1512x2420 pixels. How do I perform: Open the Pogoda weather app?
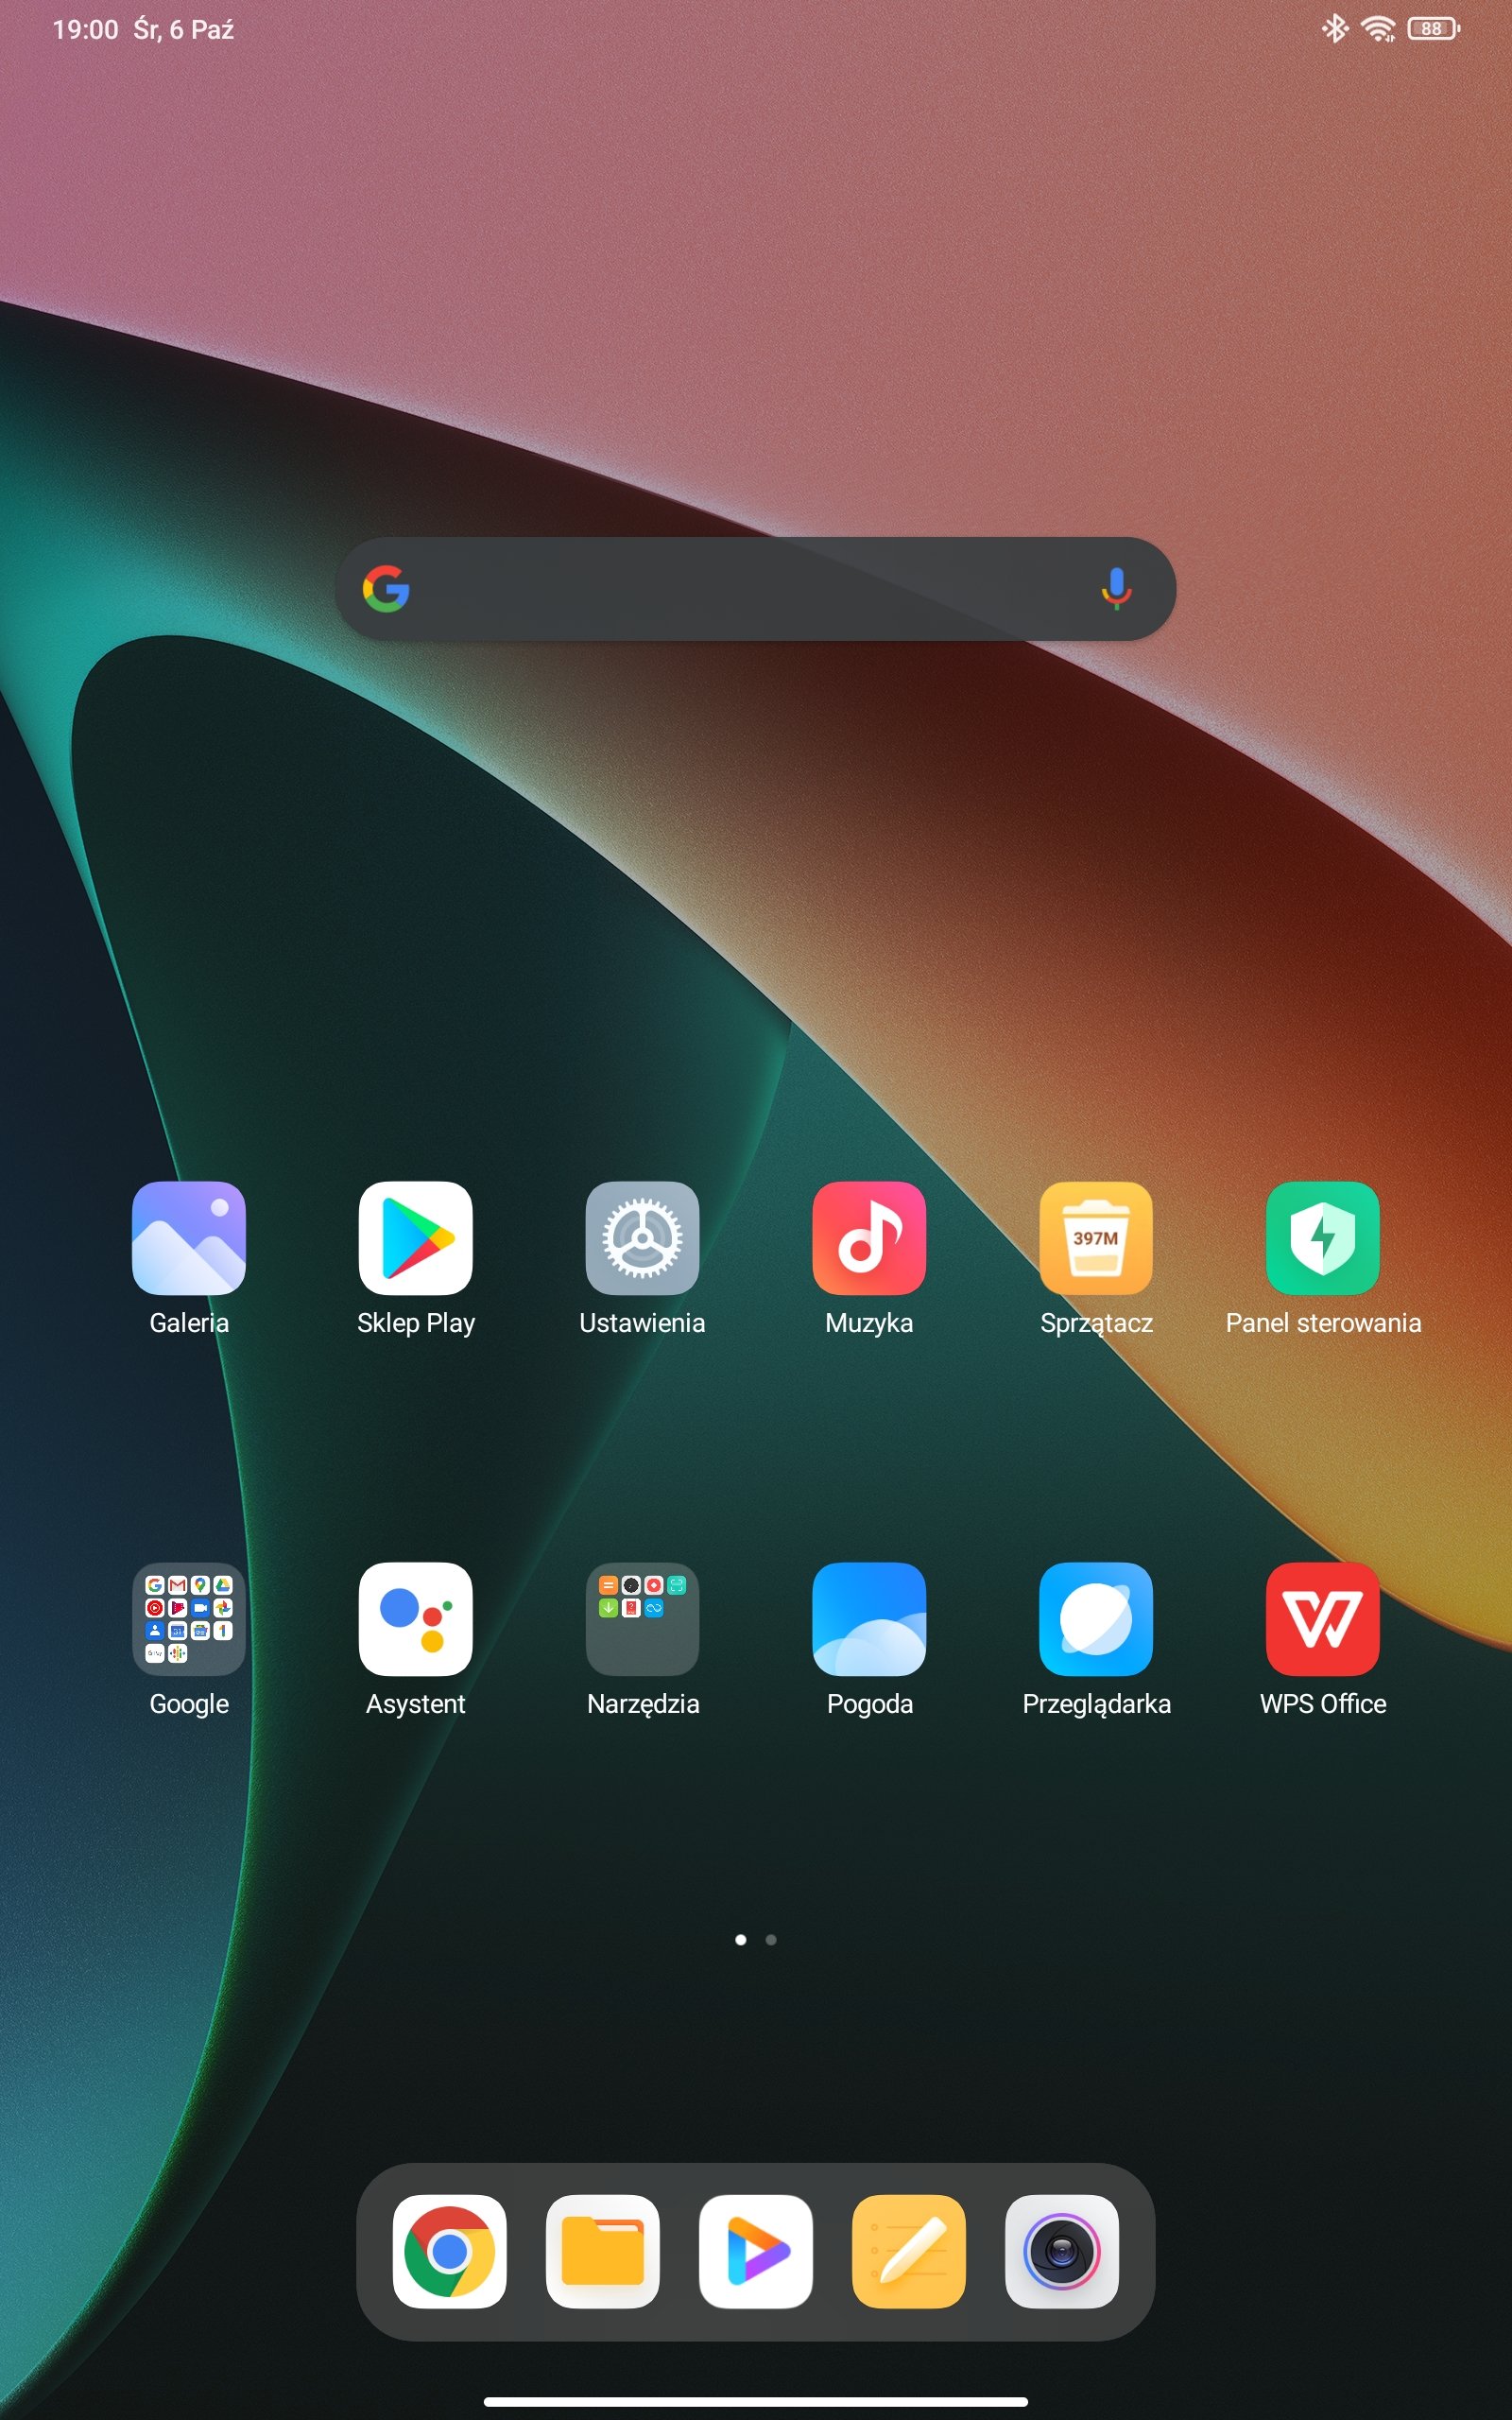tap(869, 1619)
